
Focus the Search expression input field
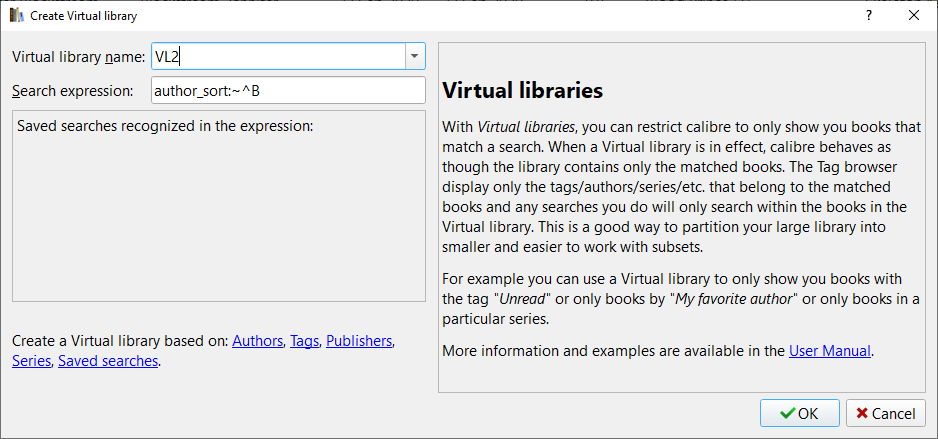pos(288,91)
